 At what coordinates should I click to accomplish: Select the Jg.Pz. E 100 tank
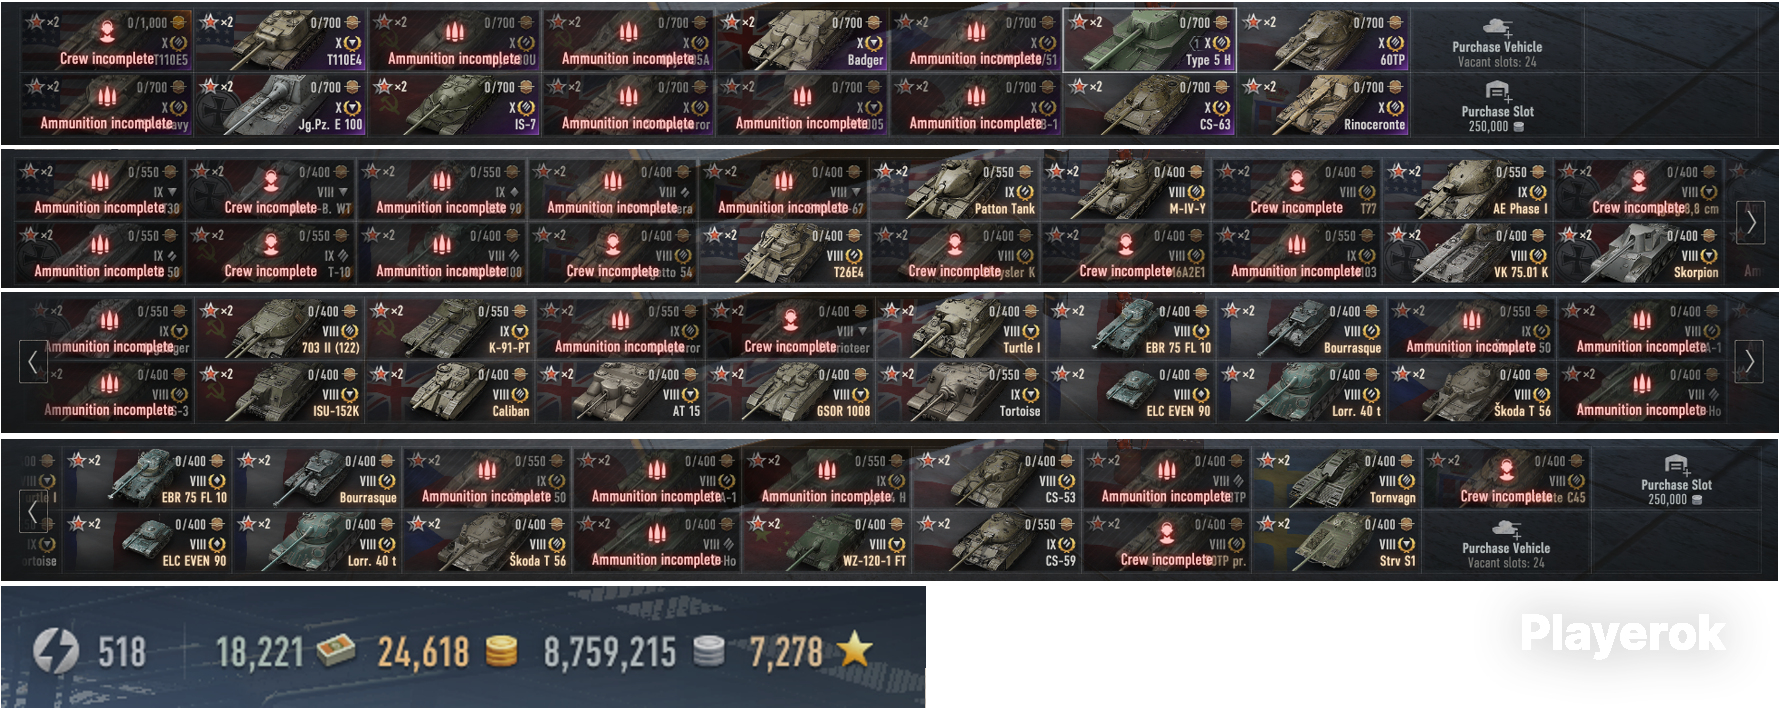[x=281, y=105]
